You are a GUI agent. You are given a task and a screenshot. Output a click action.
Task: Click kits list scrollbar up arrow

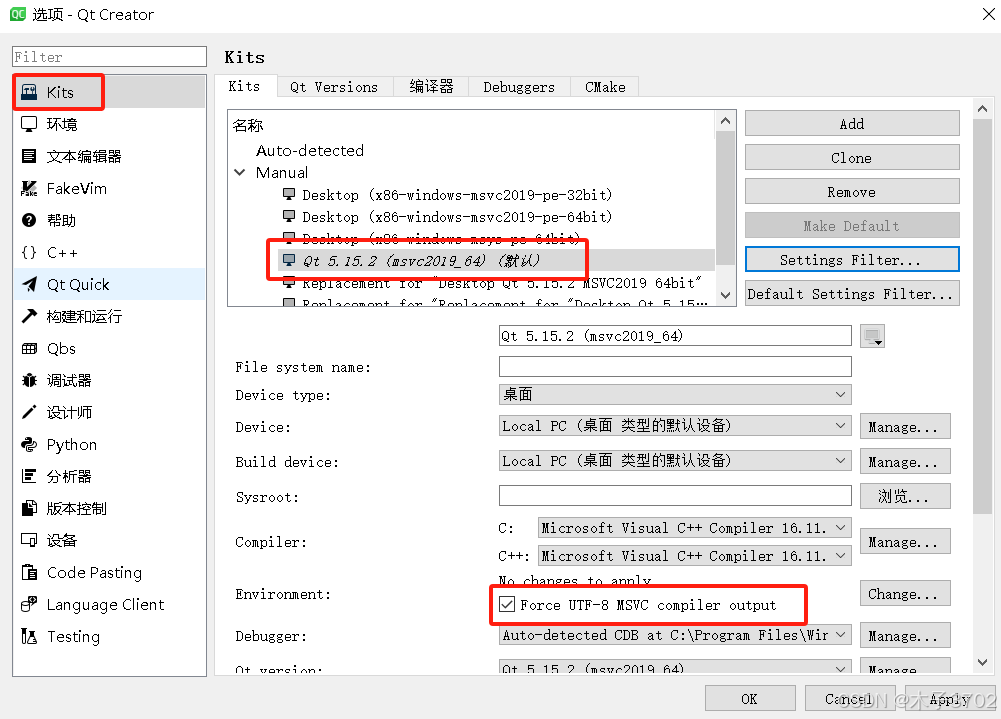pyautogui.click(x=725, y=121)
